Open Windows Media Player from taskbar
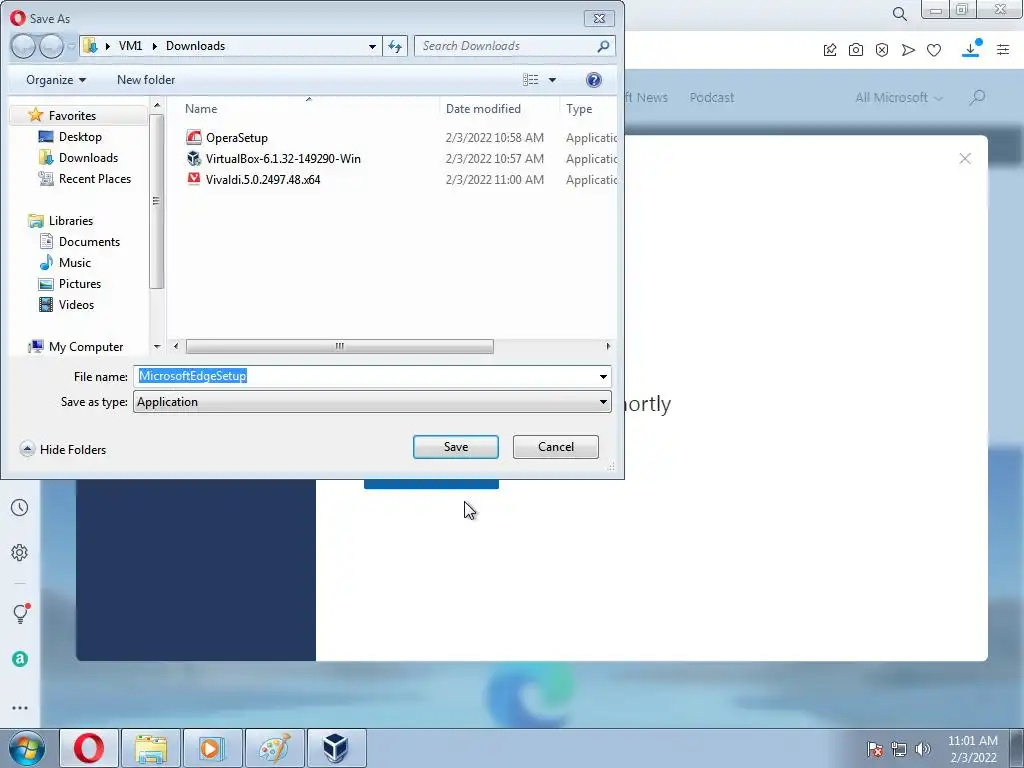Image resolution: width=1024 pixels, height=768 pixels. point(212,748)
